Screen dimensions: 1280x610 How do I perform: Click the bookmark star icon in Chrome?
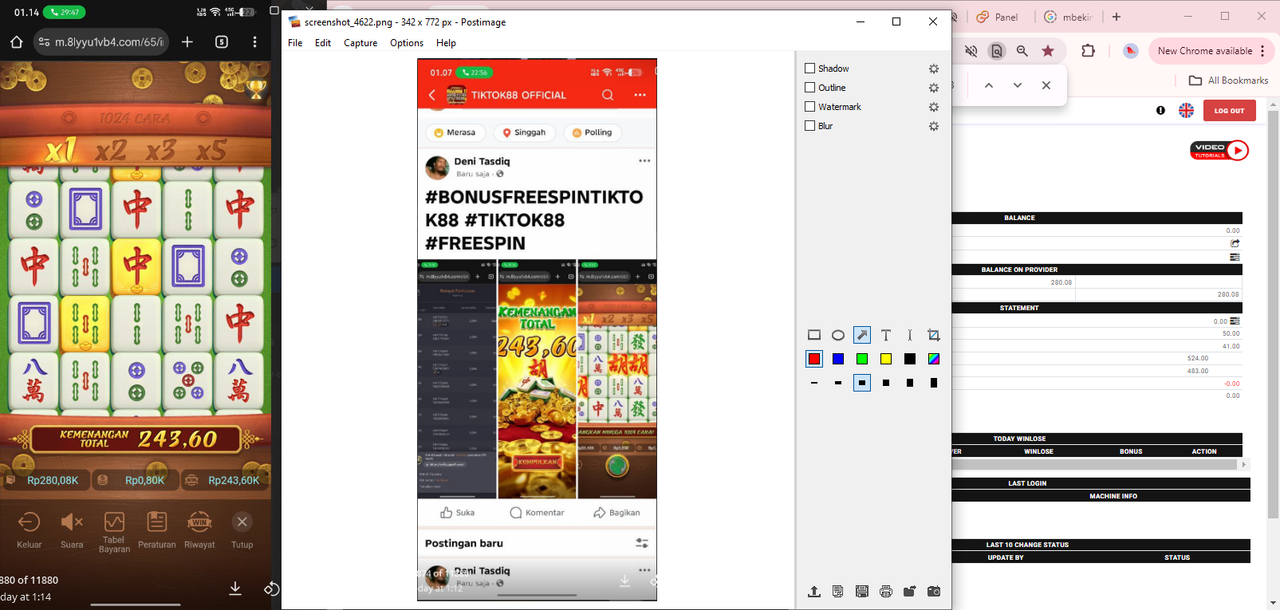(x=1048, y=51)
